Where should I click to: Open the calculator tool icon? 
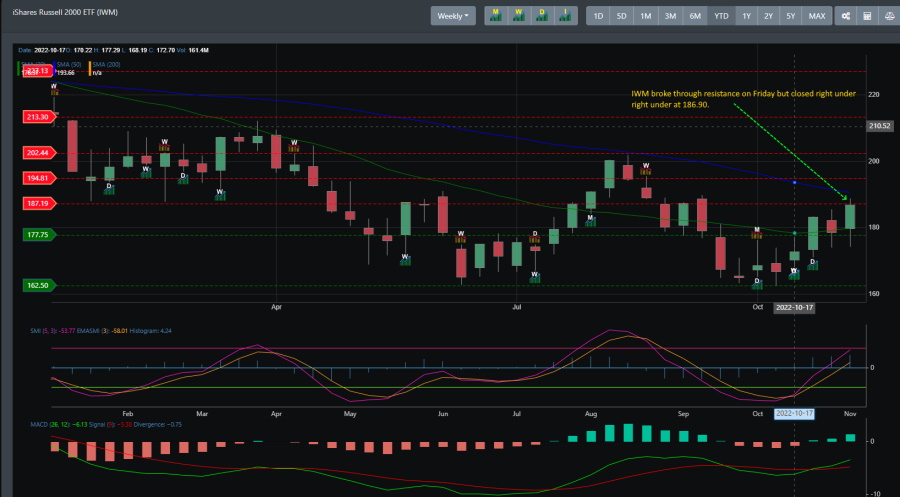point(867,16)
